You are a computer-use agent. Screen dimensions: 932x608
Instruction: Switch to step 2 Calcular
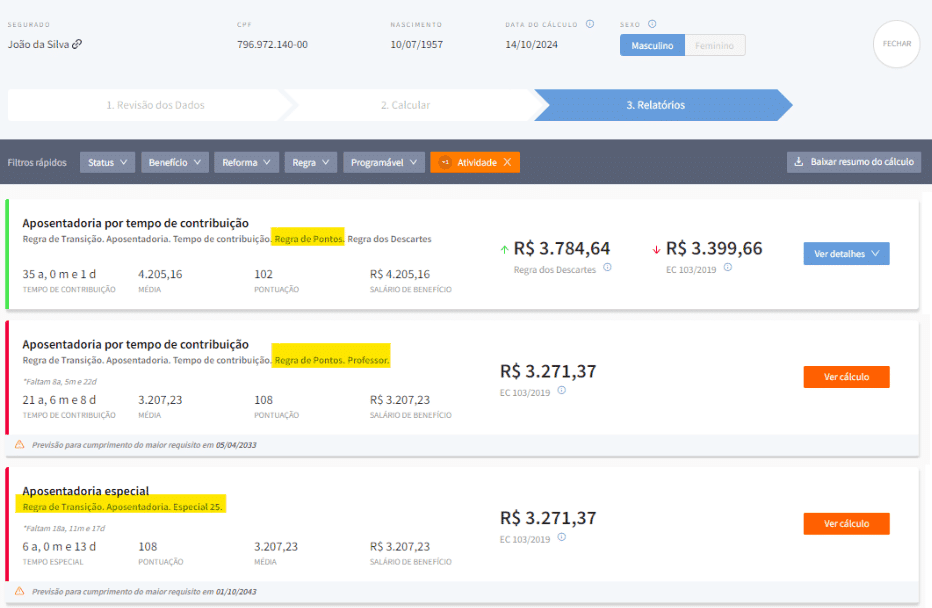pyautogui.click(x=405, y=105)
